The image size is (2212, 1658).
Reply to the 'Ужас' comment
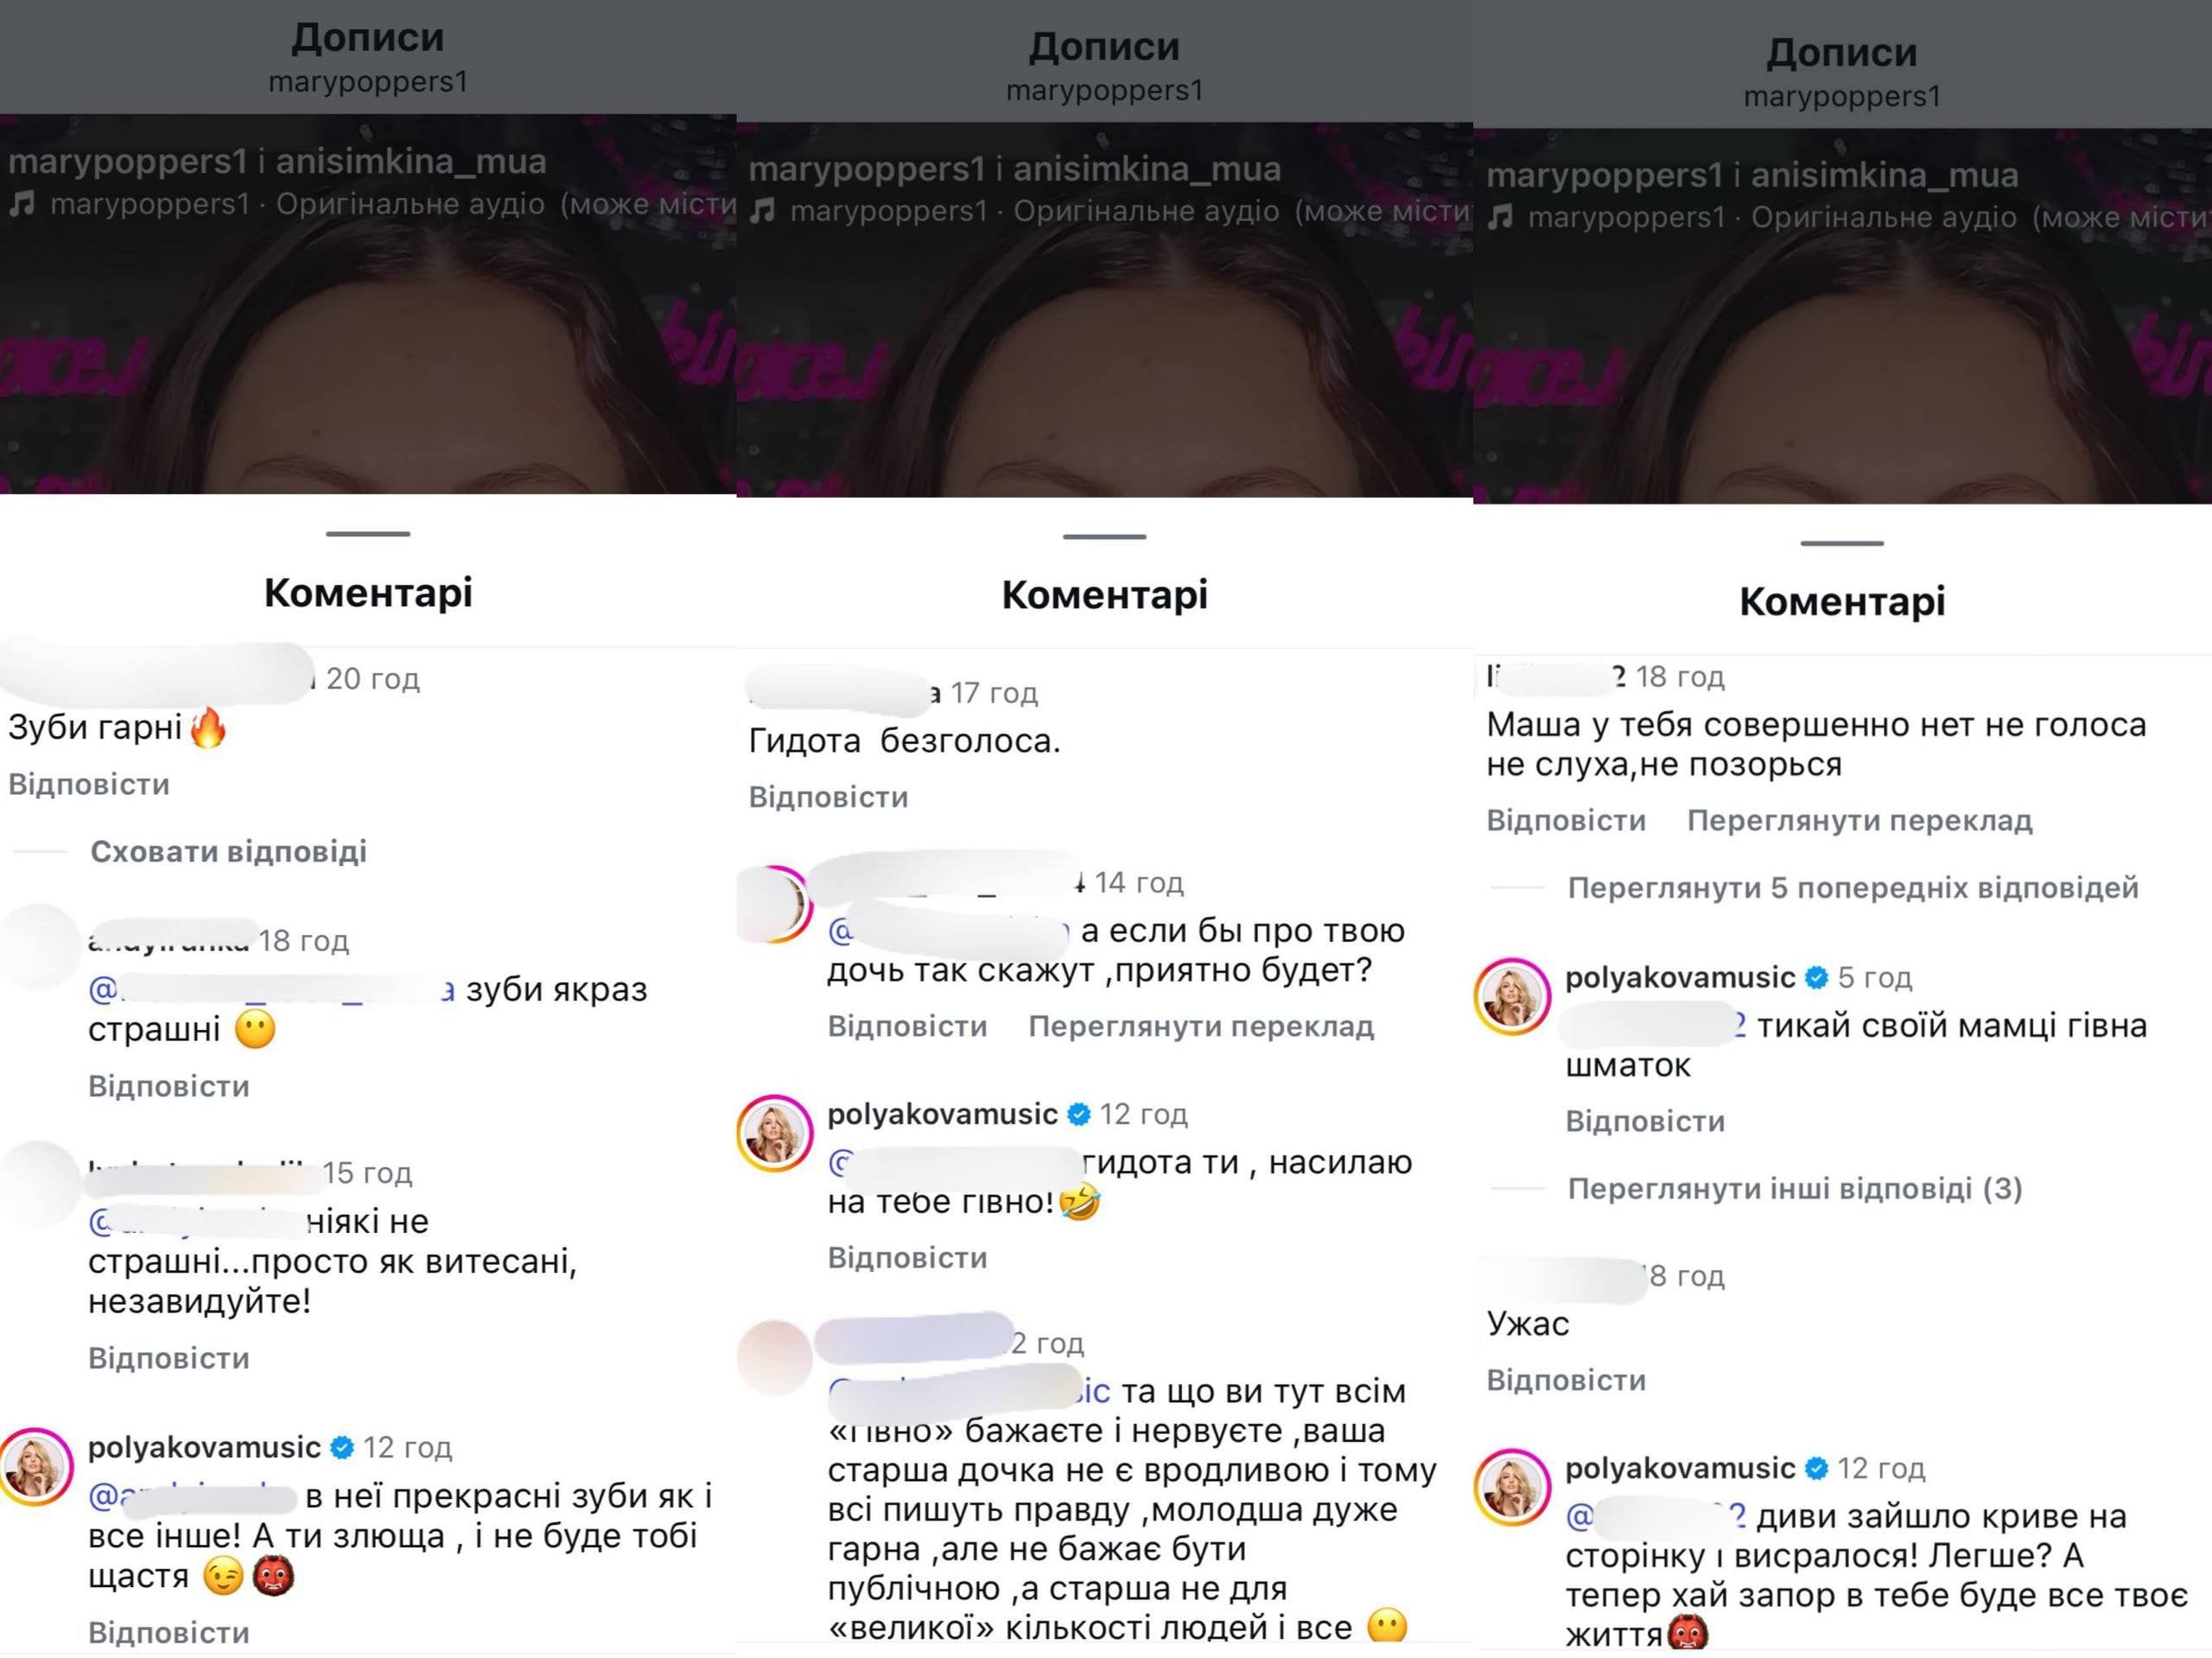(1566, 1381)
